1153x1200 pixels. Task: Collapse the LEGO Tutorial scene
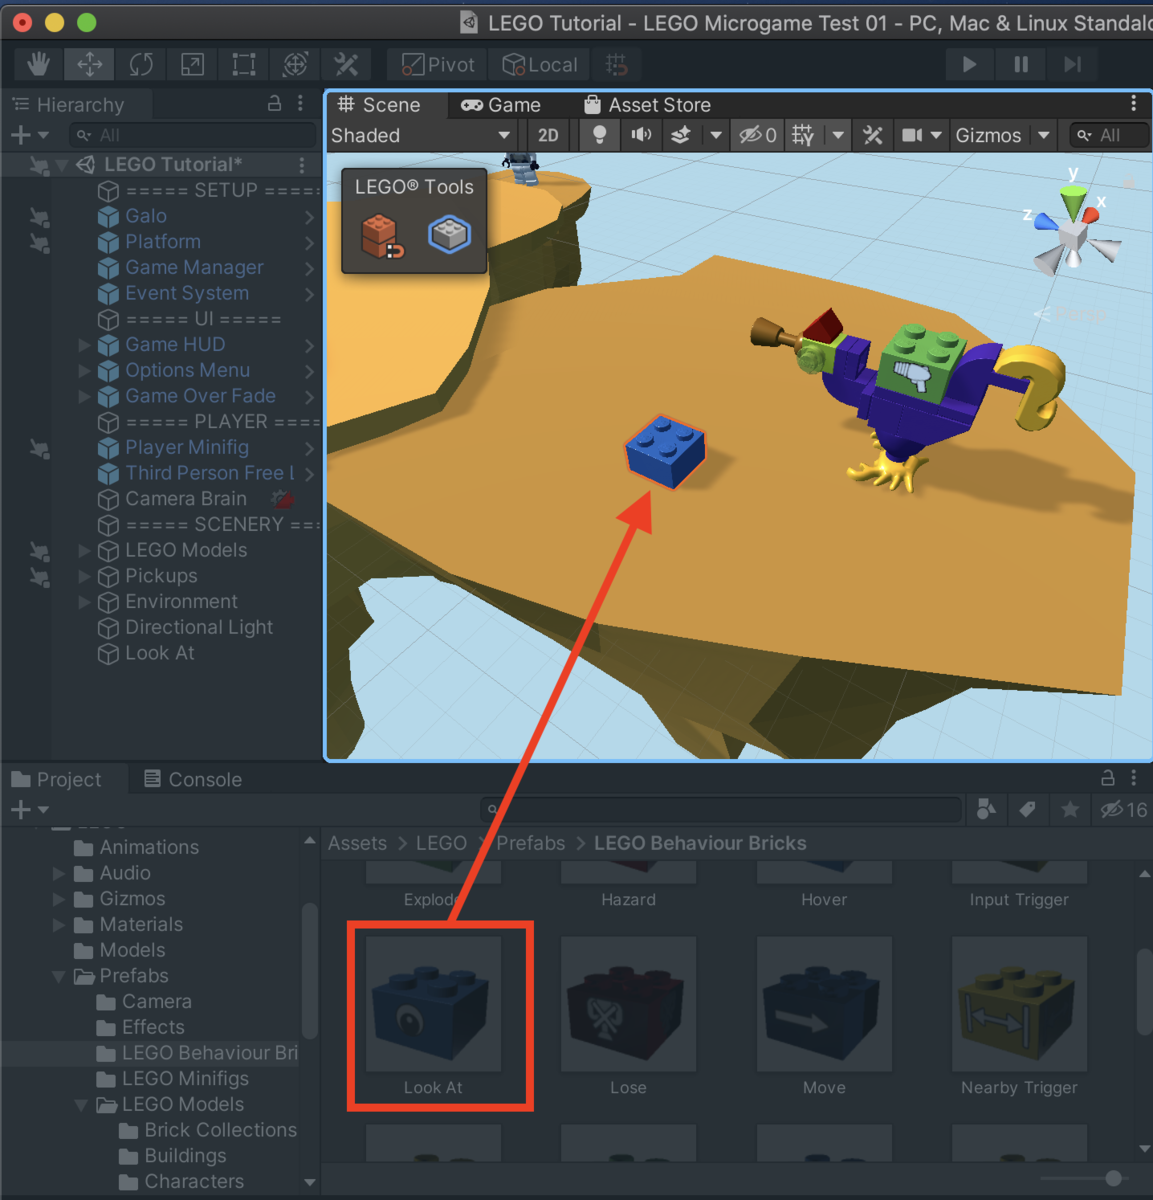tap(62, 165)
